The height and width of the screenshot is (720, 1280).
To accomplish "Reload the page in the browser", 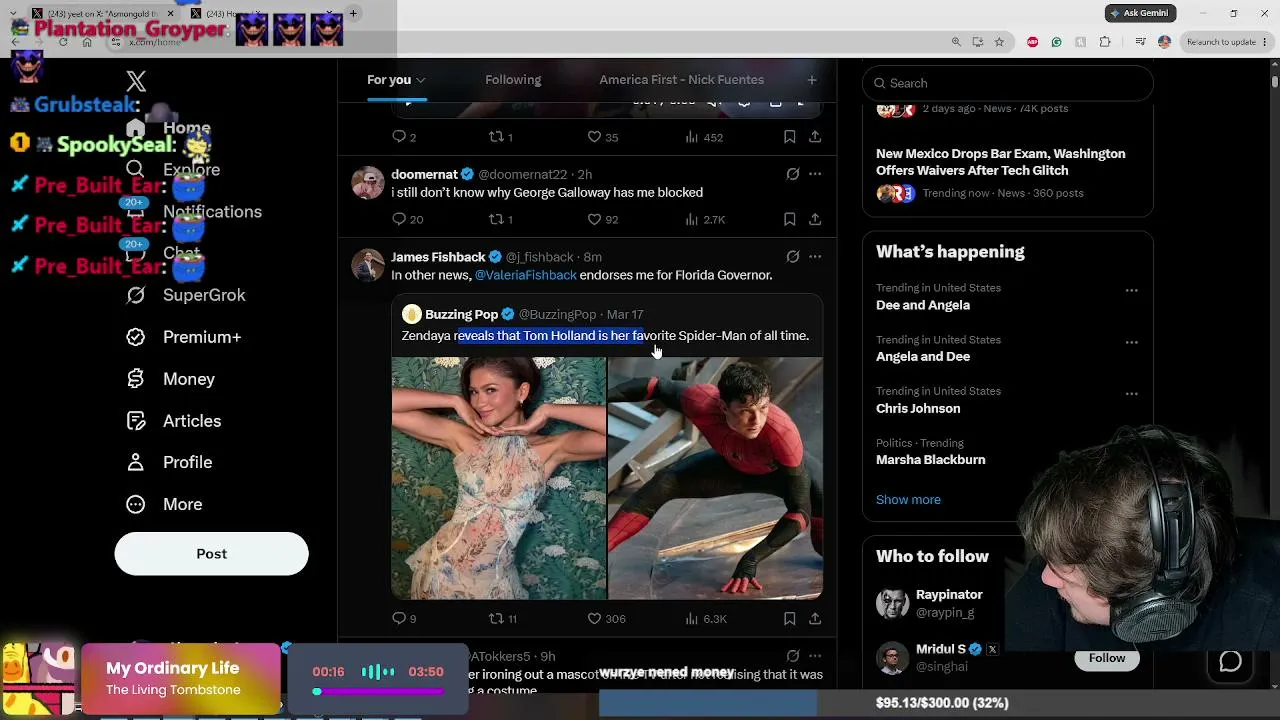I will 64,42.
